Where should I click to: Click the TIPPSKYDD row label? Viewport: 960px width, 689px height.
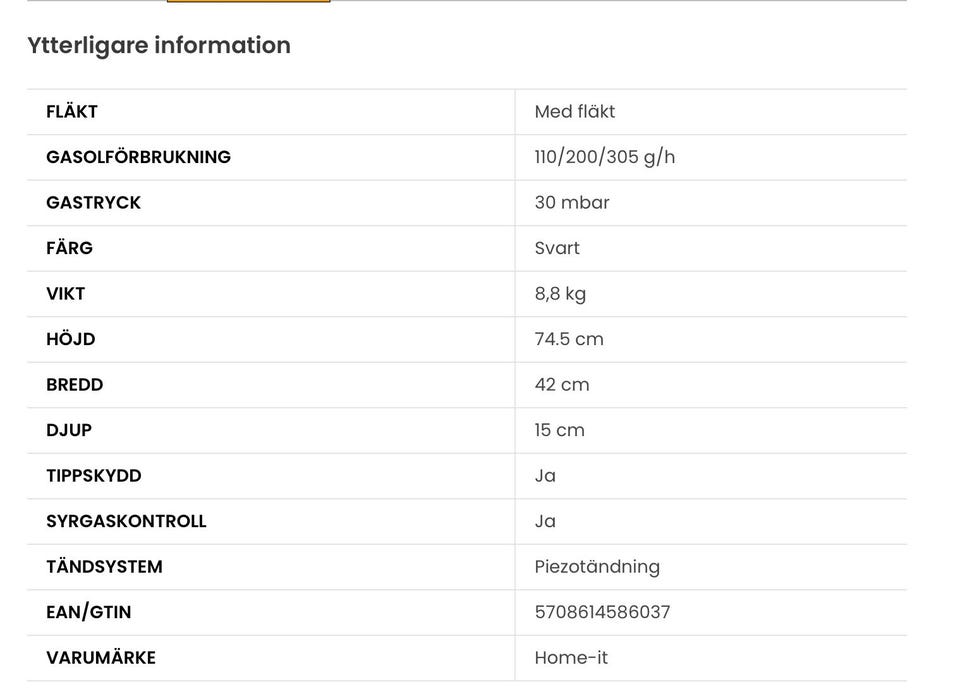[x=94, y=476]
